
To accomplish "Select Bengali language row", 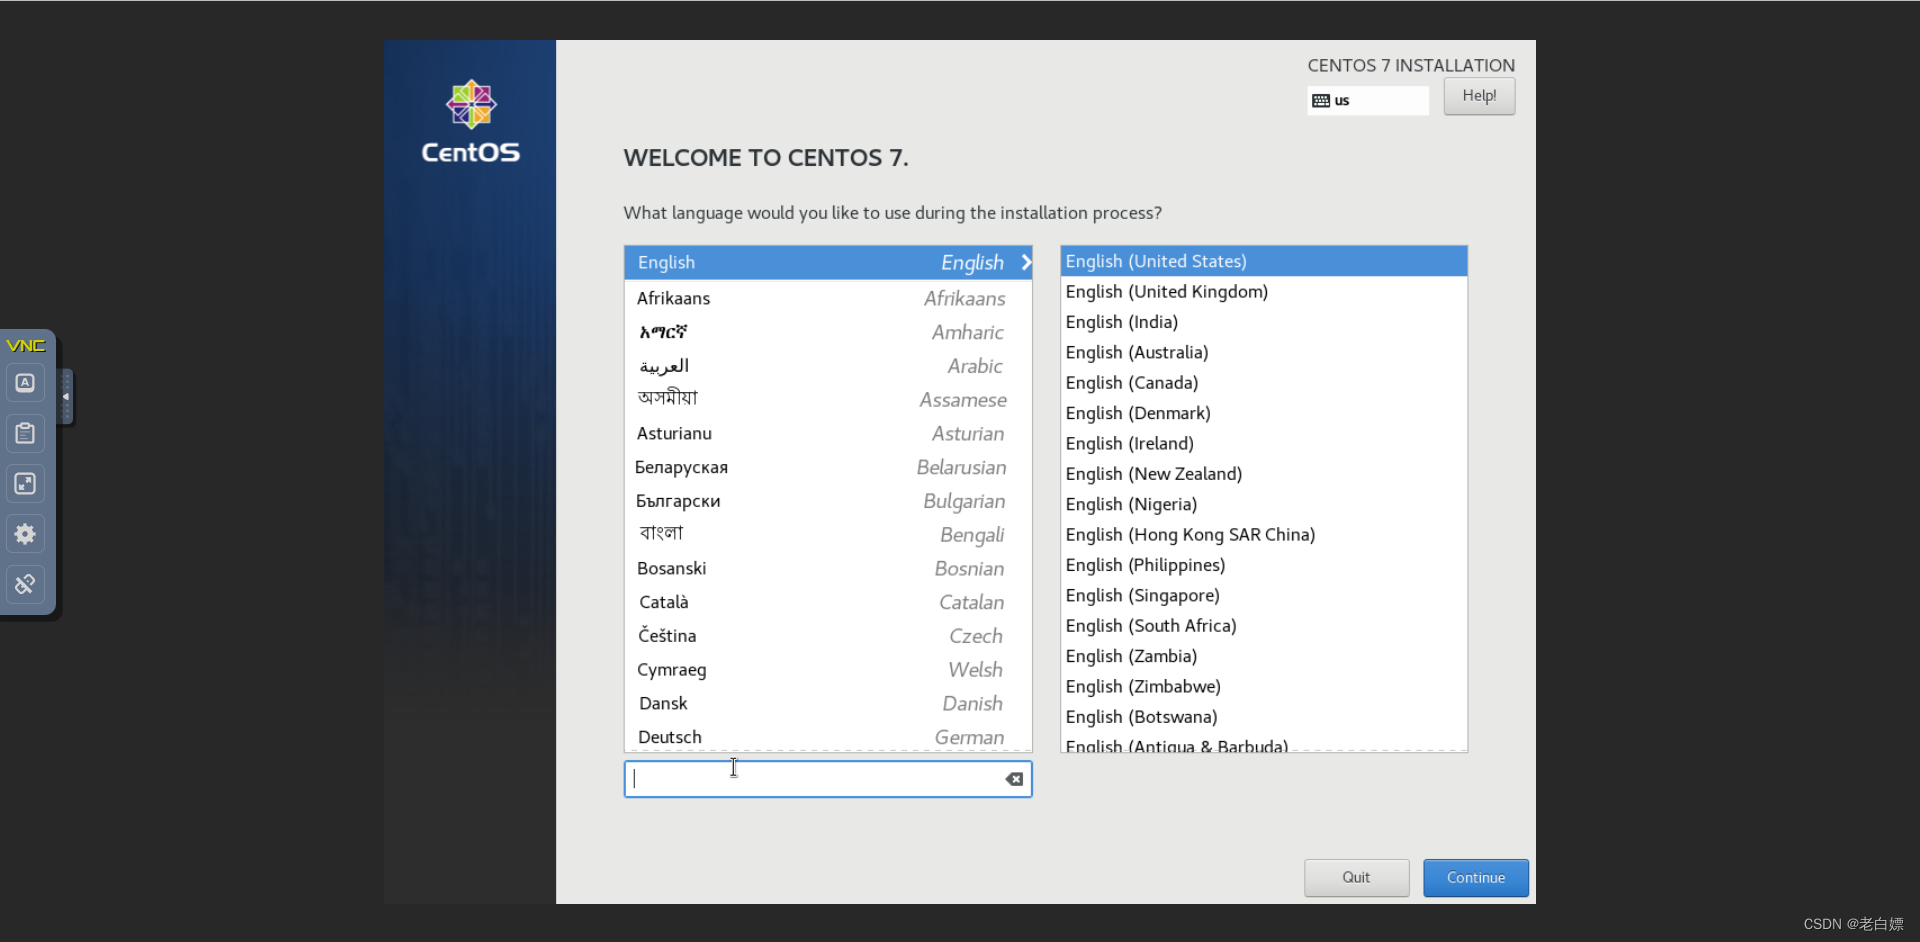I will pyautogui.click(x=828, y=534).
